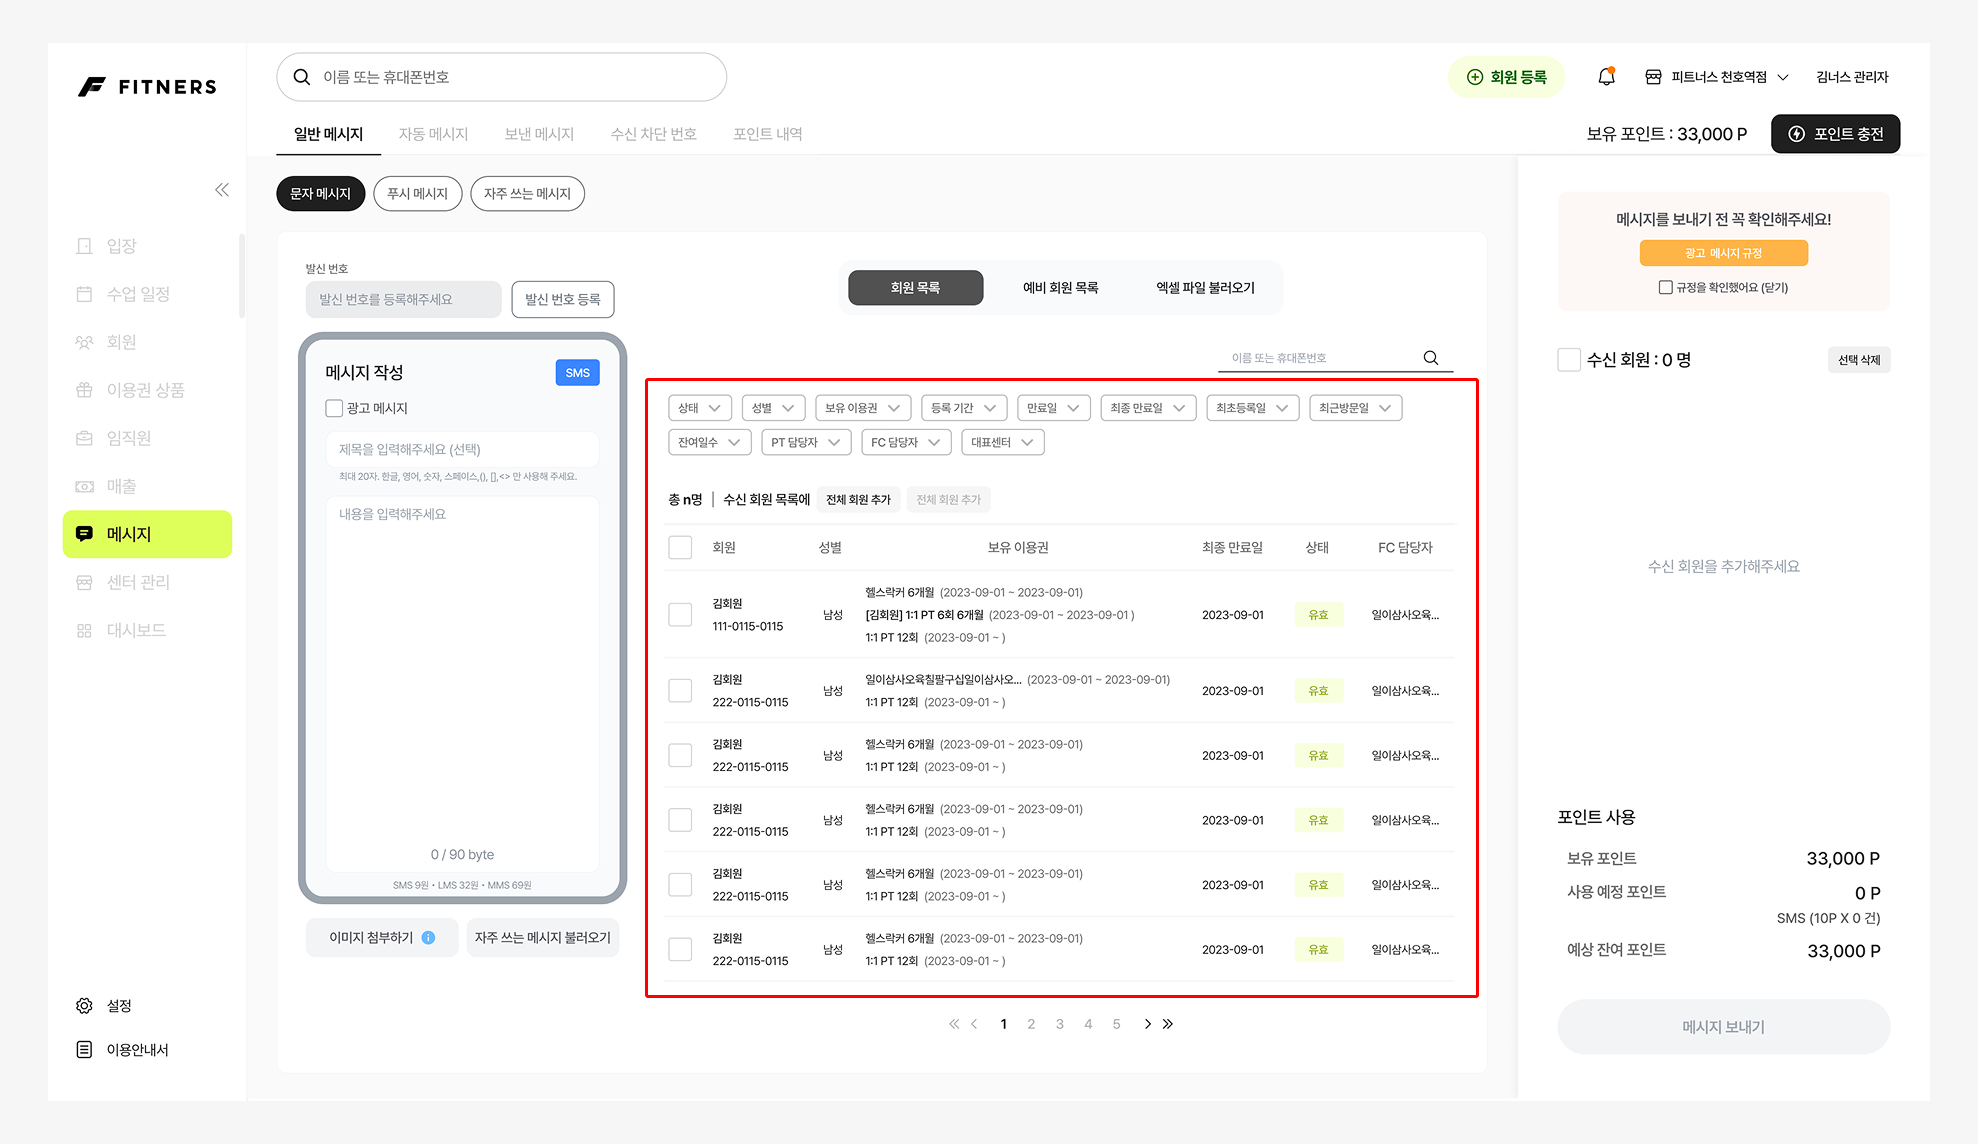This screenshot has width=1978, height=1144.
Task: Open 입장 in the sidebar
Action: [148, 246]
